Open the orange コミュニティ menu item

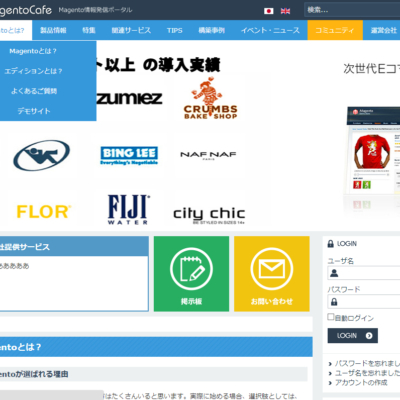335,30
